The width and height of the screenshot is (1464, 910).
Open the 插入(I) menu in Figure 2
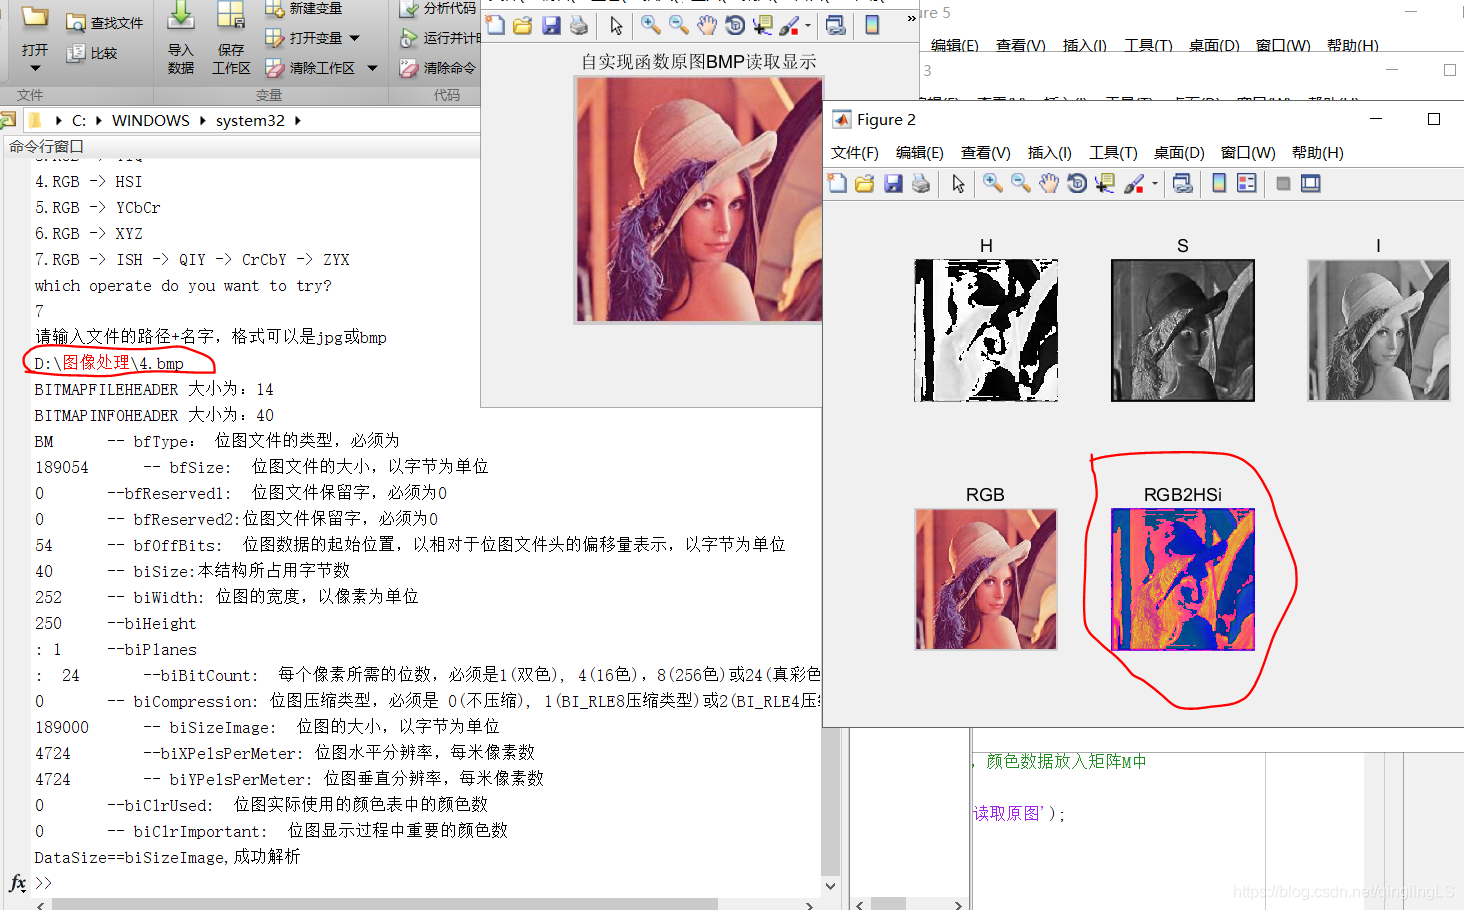(x=1049, y=153)
